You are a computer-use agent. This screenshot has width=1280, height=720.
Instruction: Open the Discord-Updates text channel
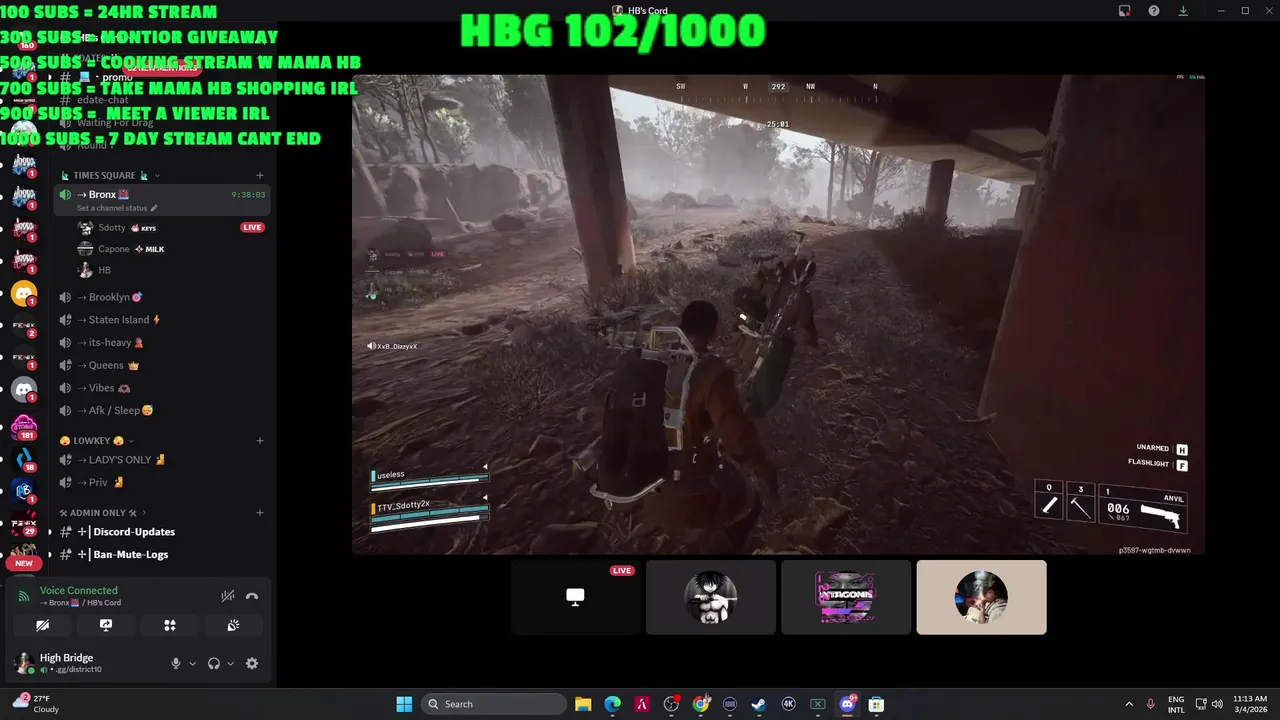pos(160,532)
